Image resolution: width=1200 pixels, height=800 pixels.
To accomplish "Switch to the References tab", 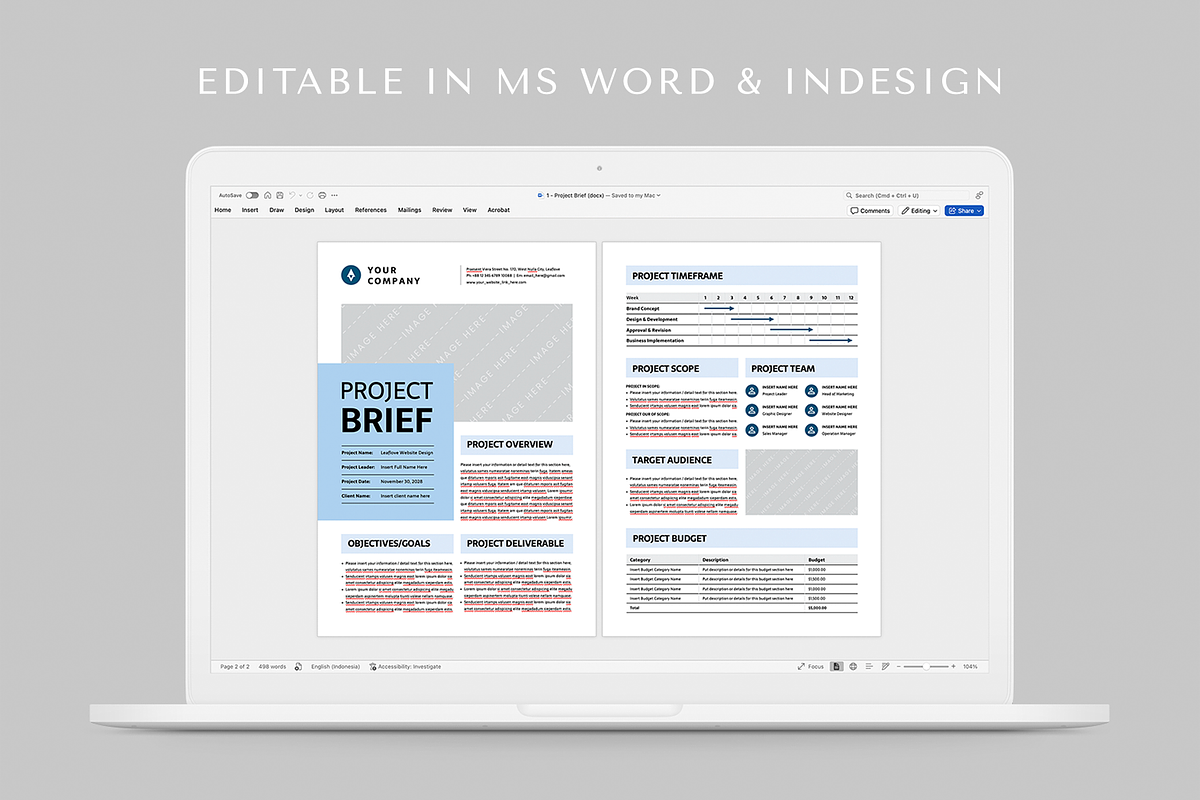I will coord(370,210).
